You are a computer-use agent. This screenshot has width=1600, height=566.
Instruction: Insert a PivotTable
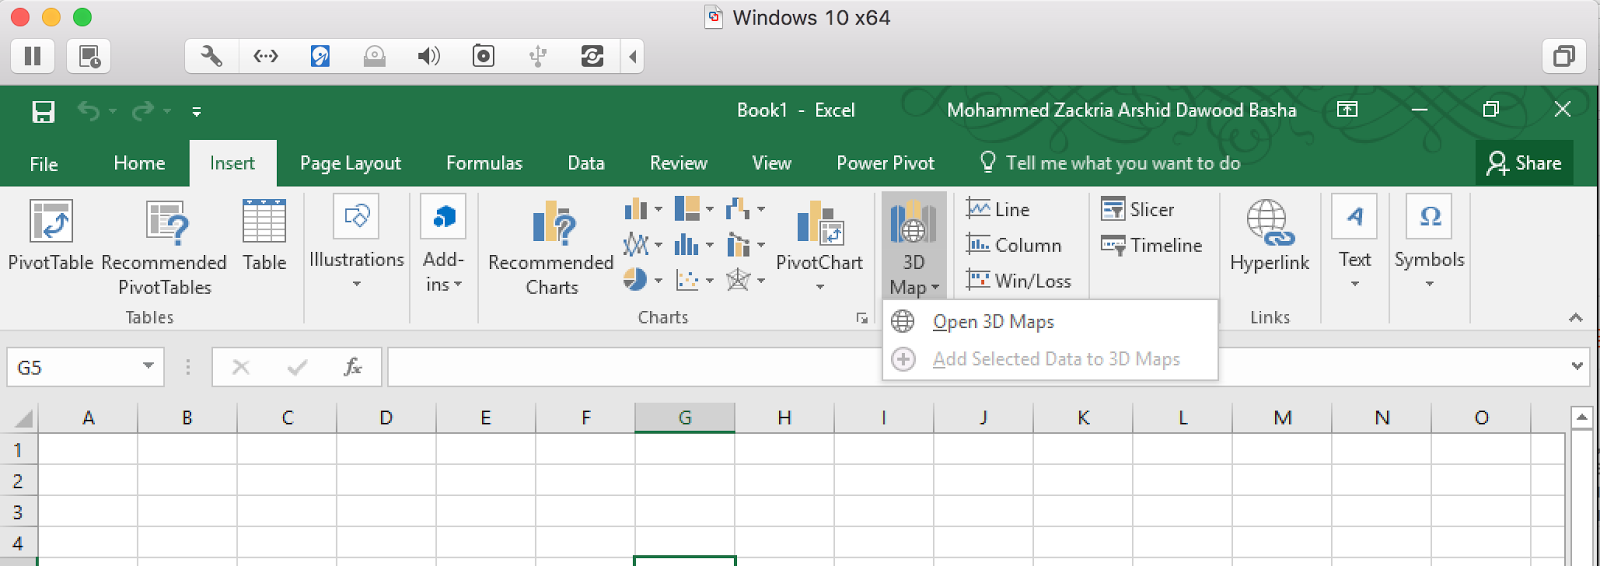pos(51,237)
